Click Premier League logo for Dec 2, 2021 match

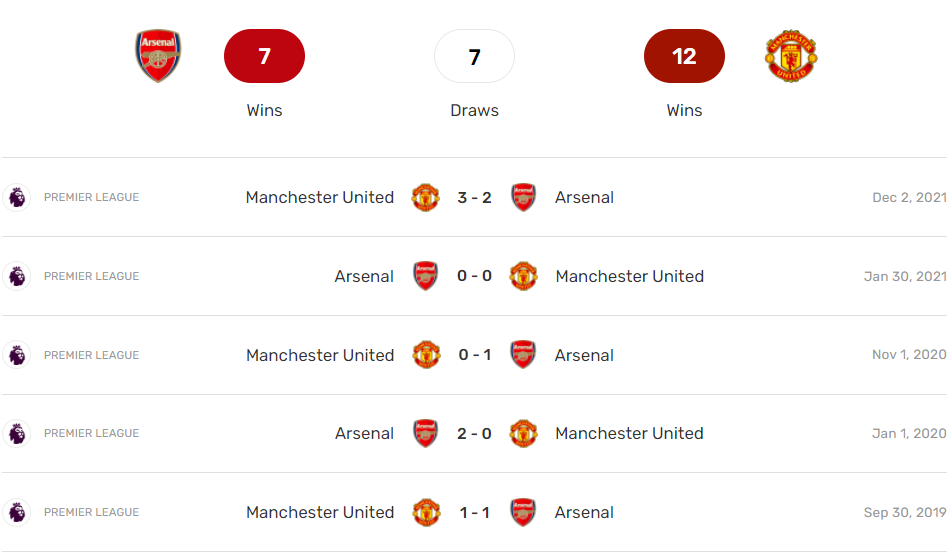(17, 197)
